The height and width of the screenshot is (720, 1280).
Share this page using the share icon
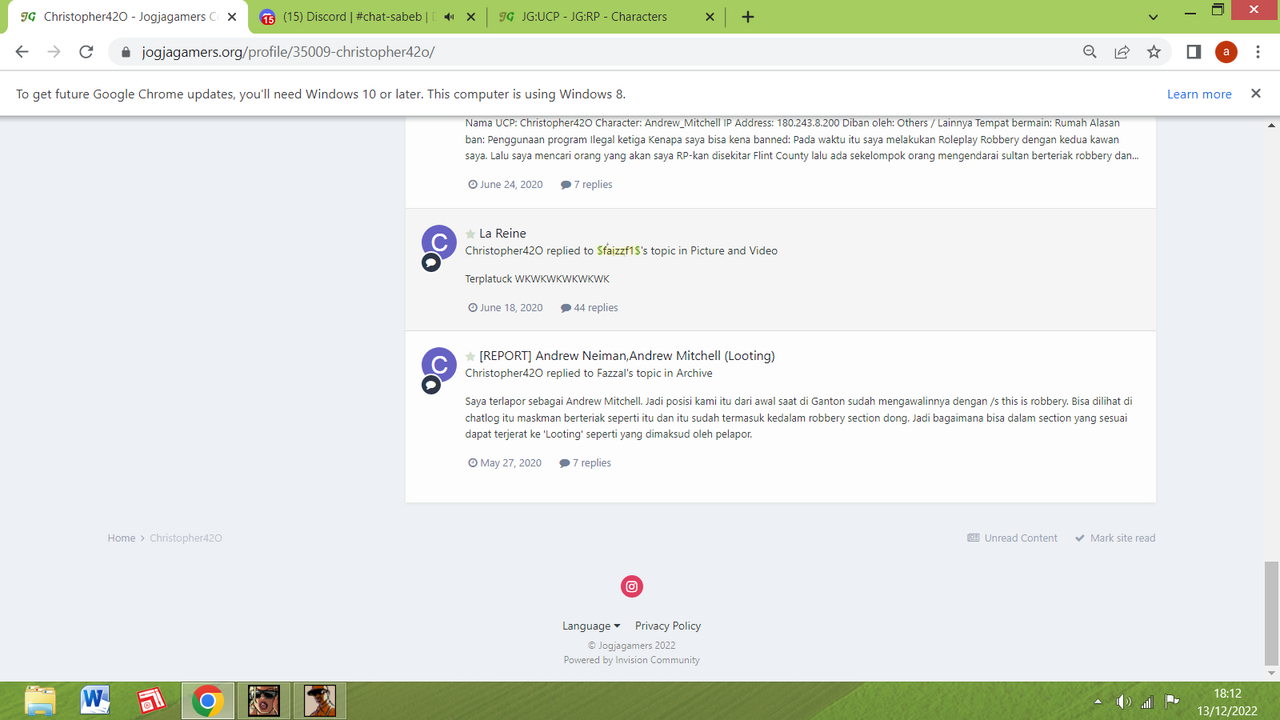pyautogui.click(x=1122, y=52)
